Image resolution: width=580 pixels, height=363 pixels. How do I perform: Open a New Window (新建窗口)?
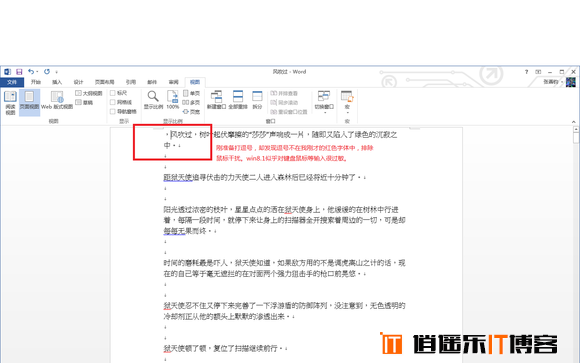click(x=216, y=100)
